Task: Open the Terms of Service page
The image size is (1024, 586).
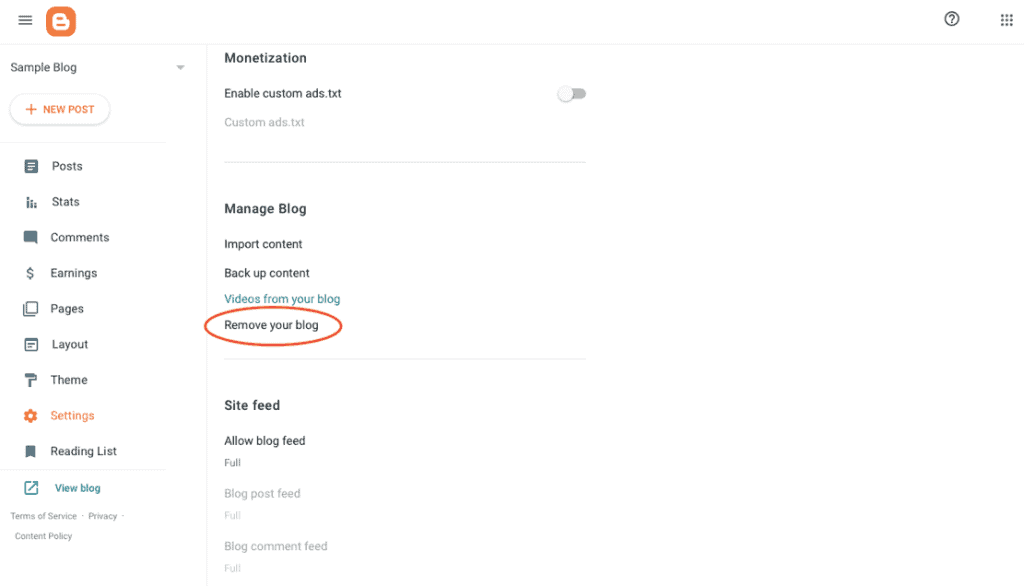Action: (x=43, y=516)
